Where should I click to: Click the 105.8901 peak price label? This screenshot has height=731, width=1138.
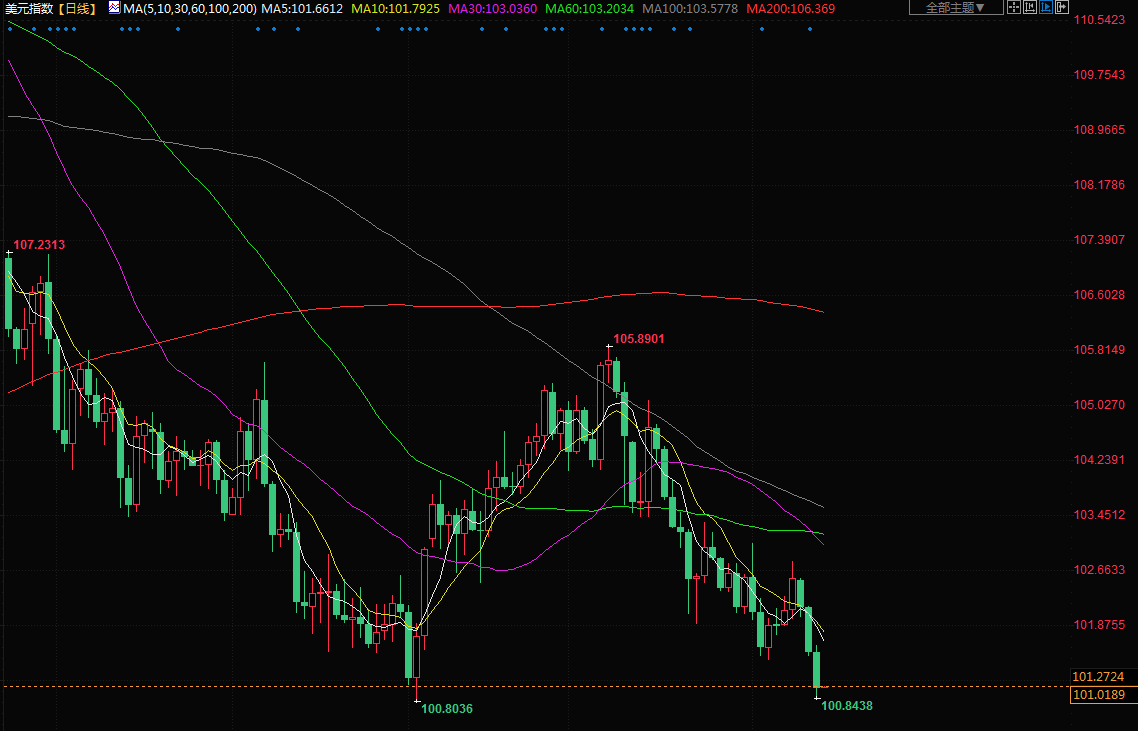tap(639, 339)
